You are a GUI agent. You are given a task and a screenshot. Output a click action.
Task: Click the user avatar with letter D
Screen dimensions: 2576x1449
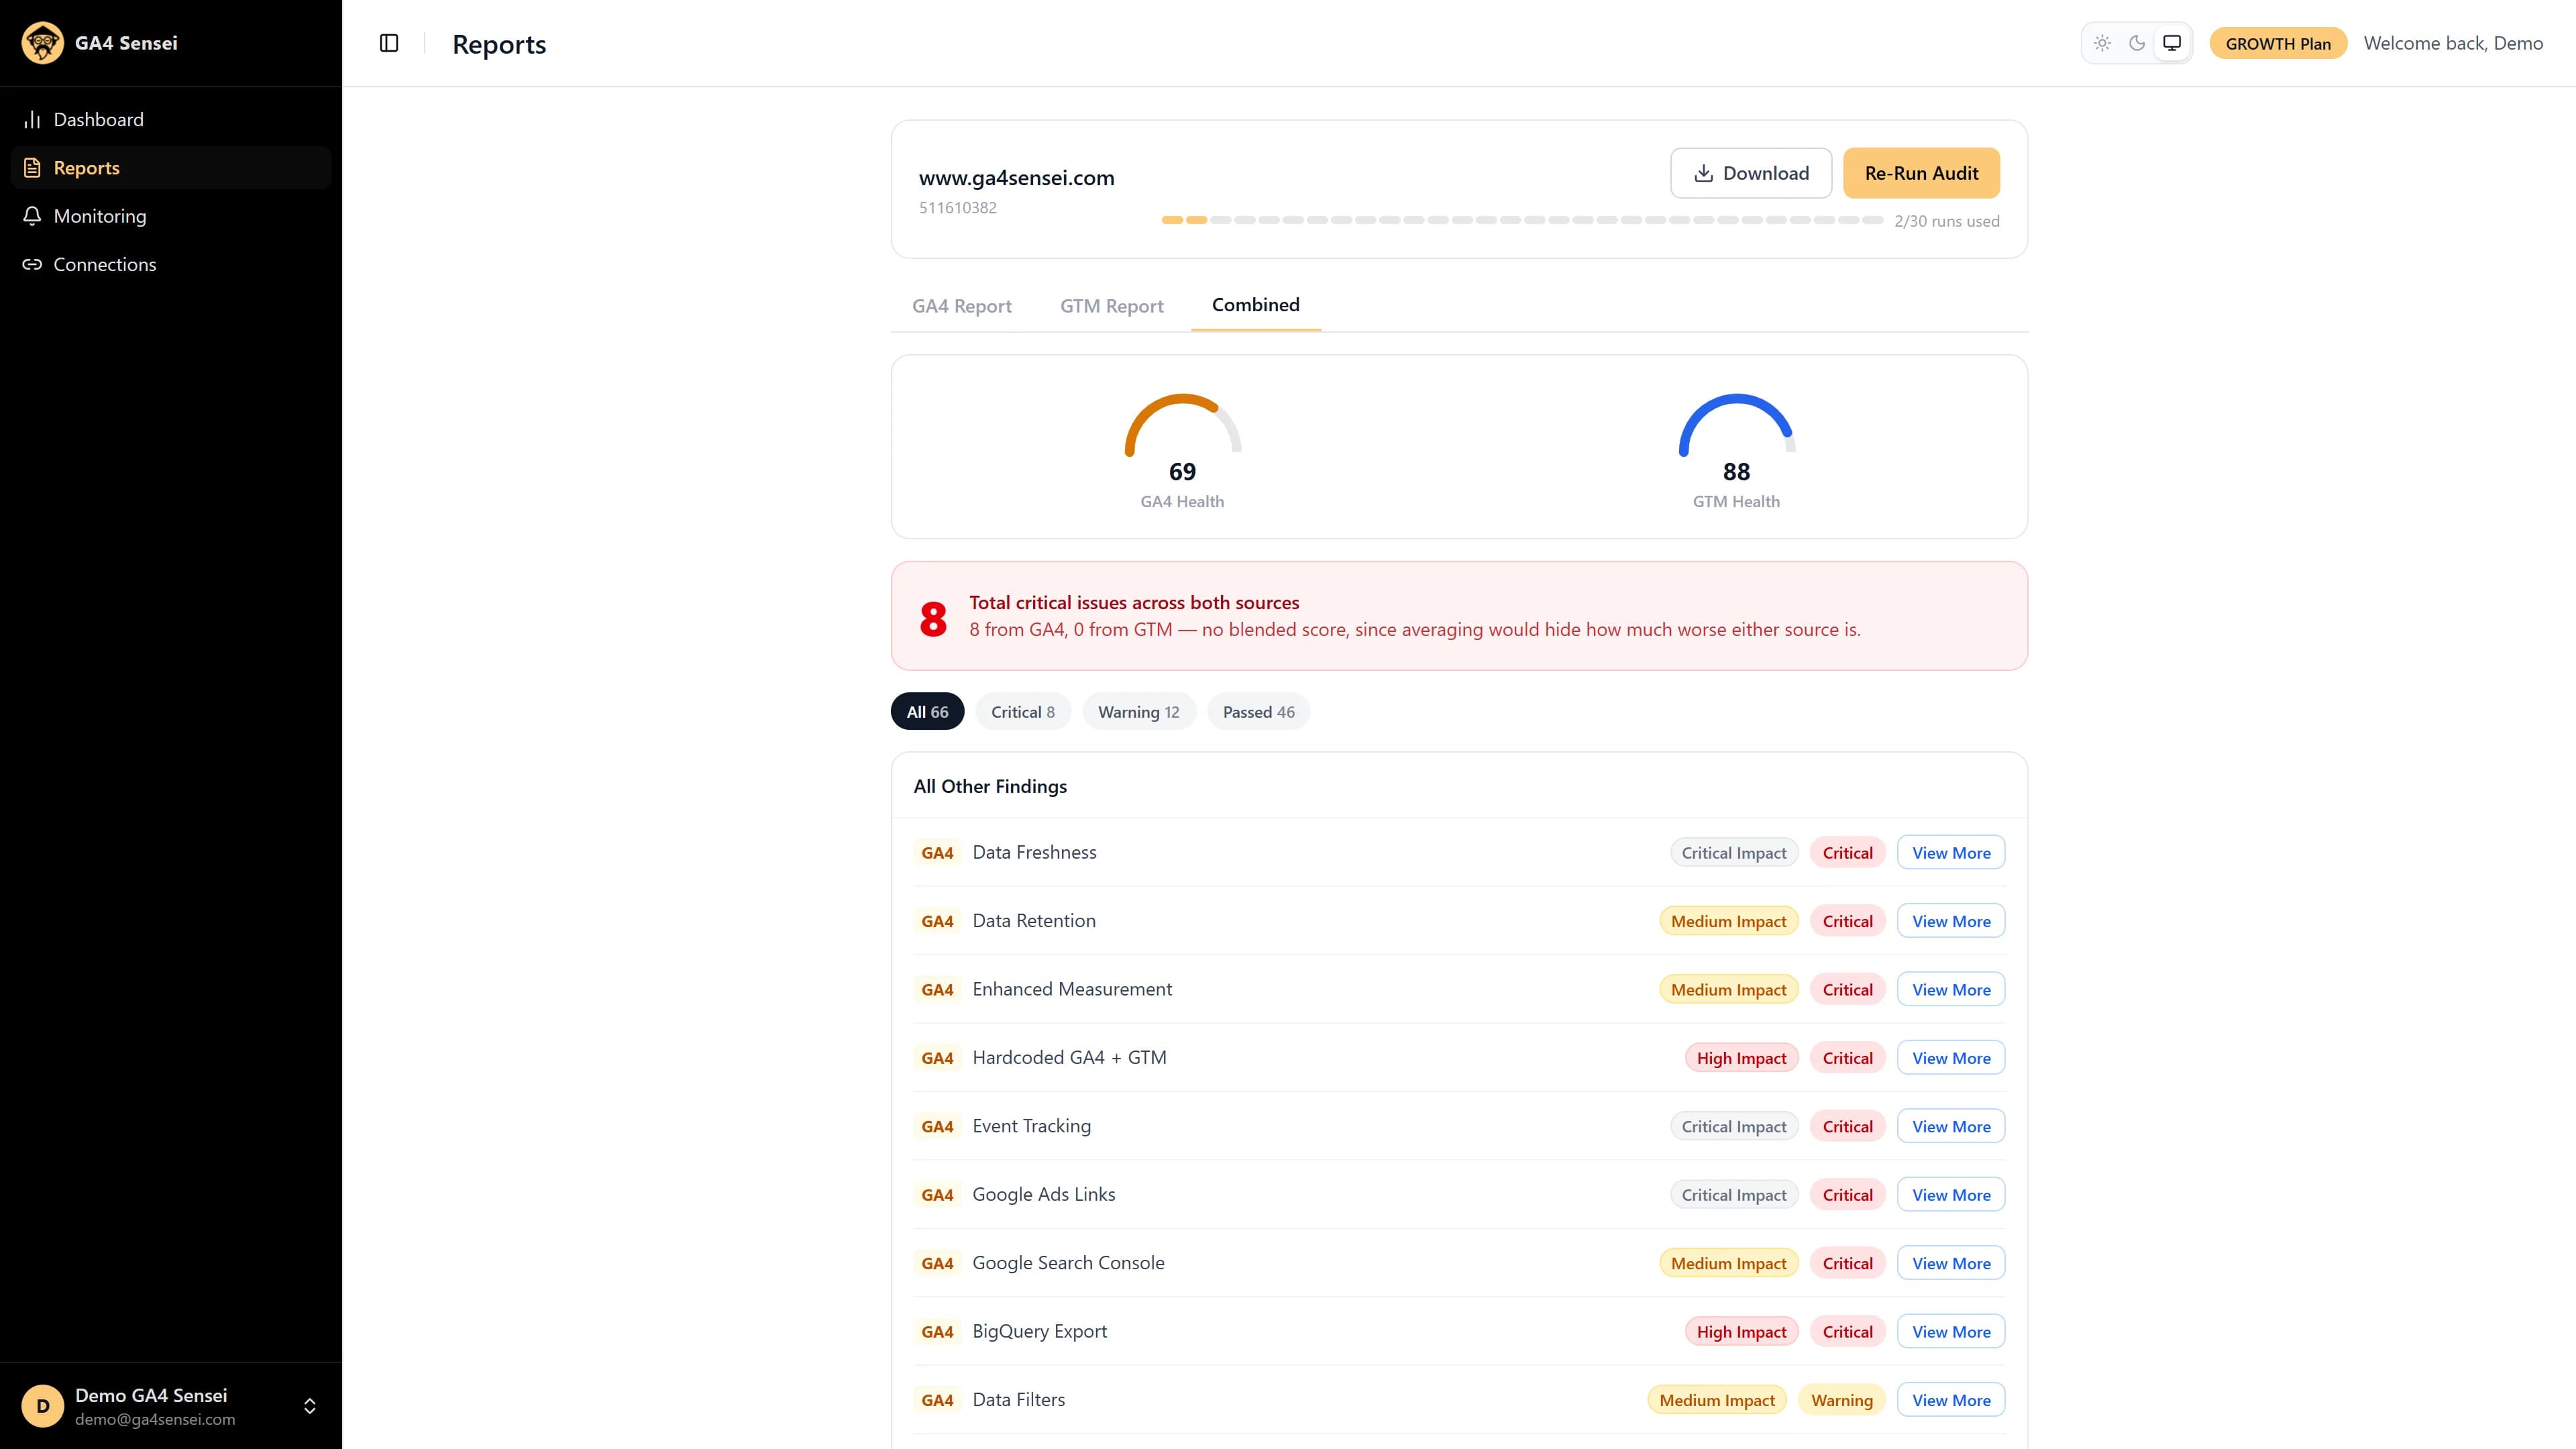[43, 1406]
